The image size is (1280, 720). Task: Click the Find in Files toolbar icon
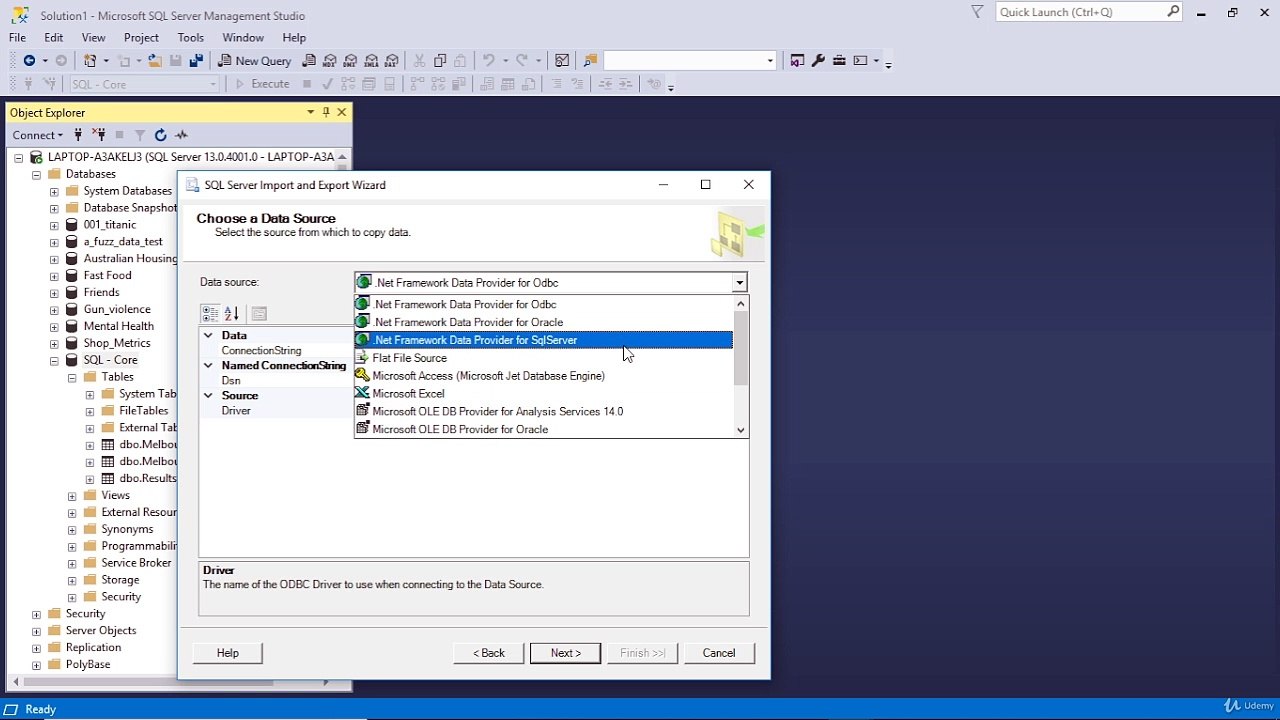[x=590, y=61]
